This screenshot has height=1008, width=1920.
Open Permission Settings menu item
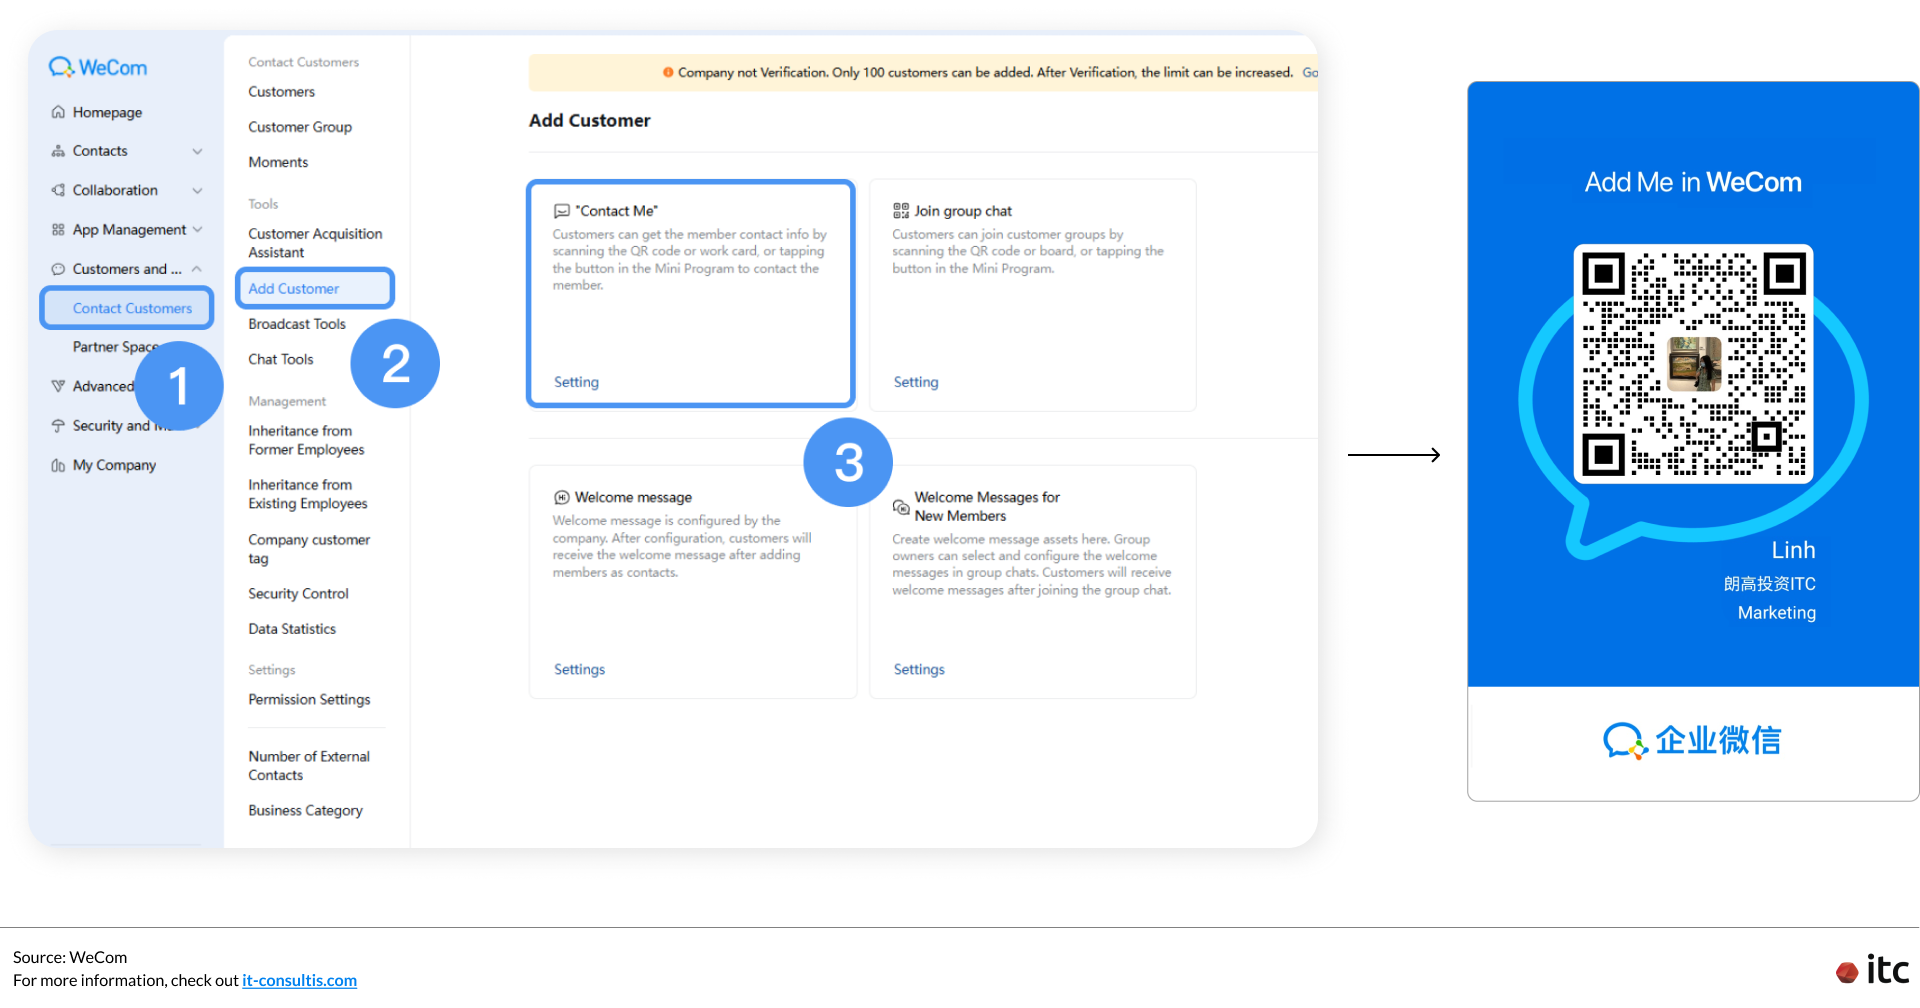[x=309, y=700]
